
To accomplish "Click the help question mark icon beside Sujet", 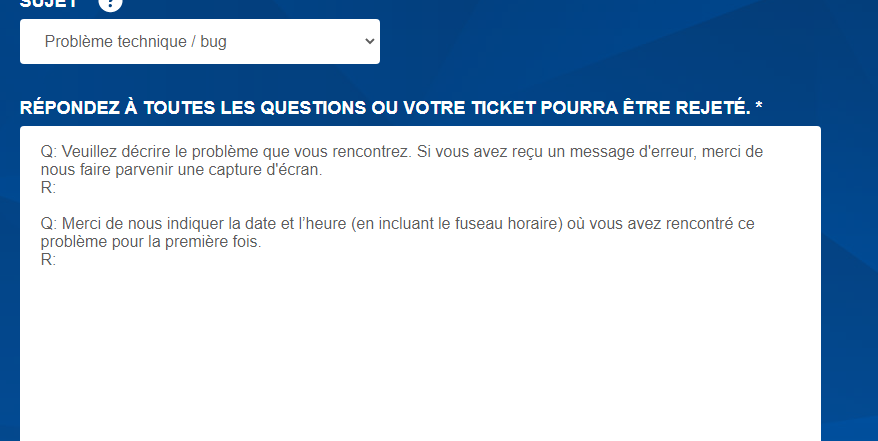I will [110, 3].
